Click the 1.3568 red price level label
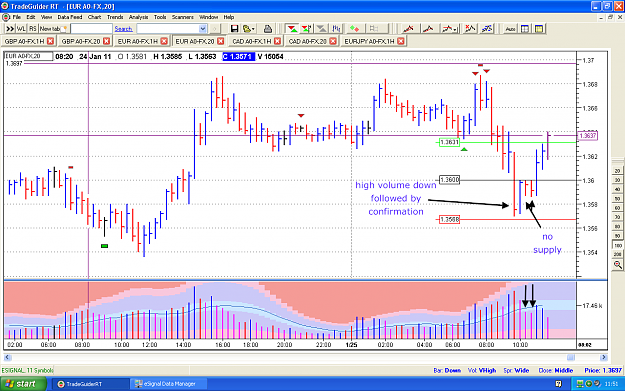625x391 pixels. (449, 219)
